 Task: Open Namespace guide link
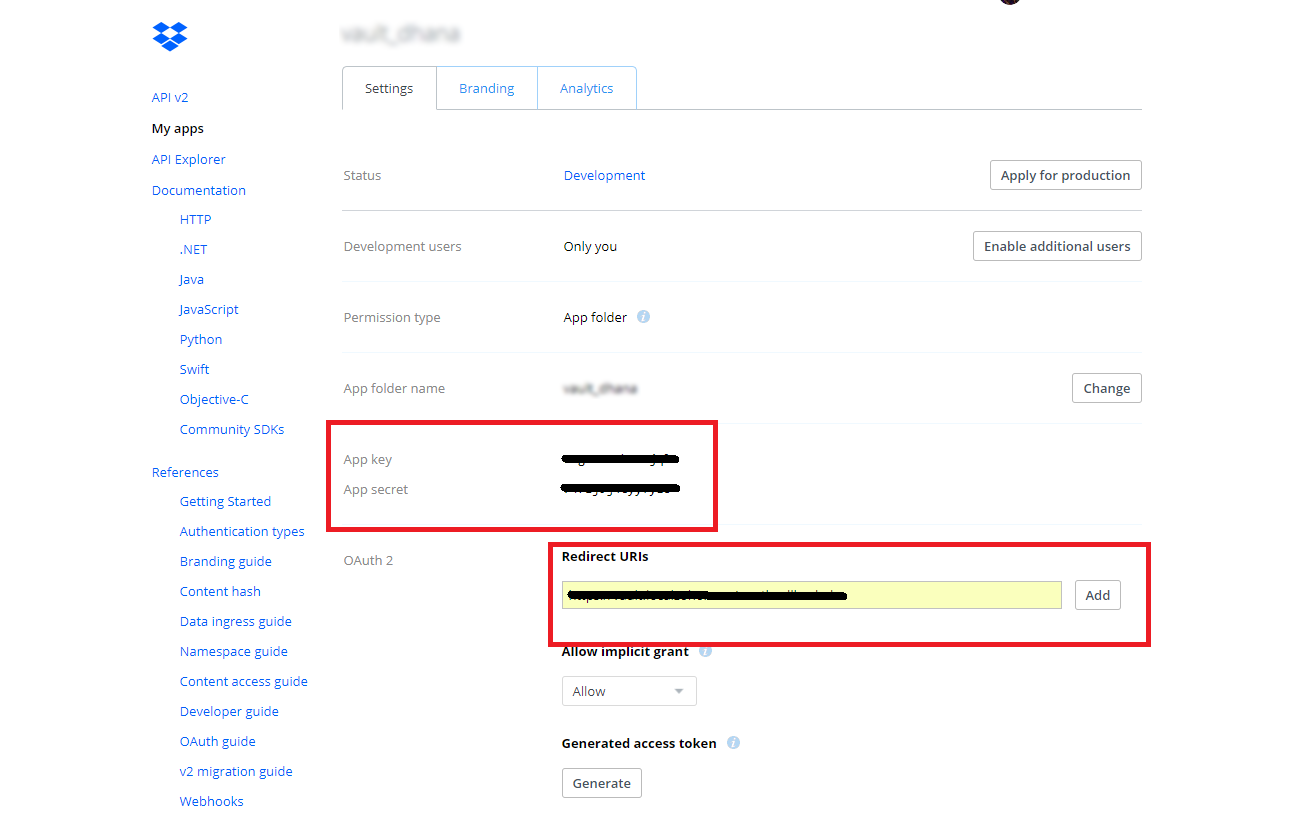[x=234, y=651]
